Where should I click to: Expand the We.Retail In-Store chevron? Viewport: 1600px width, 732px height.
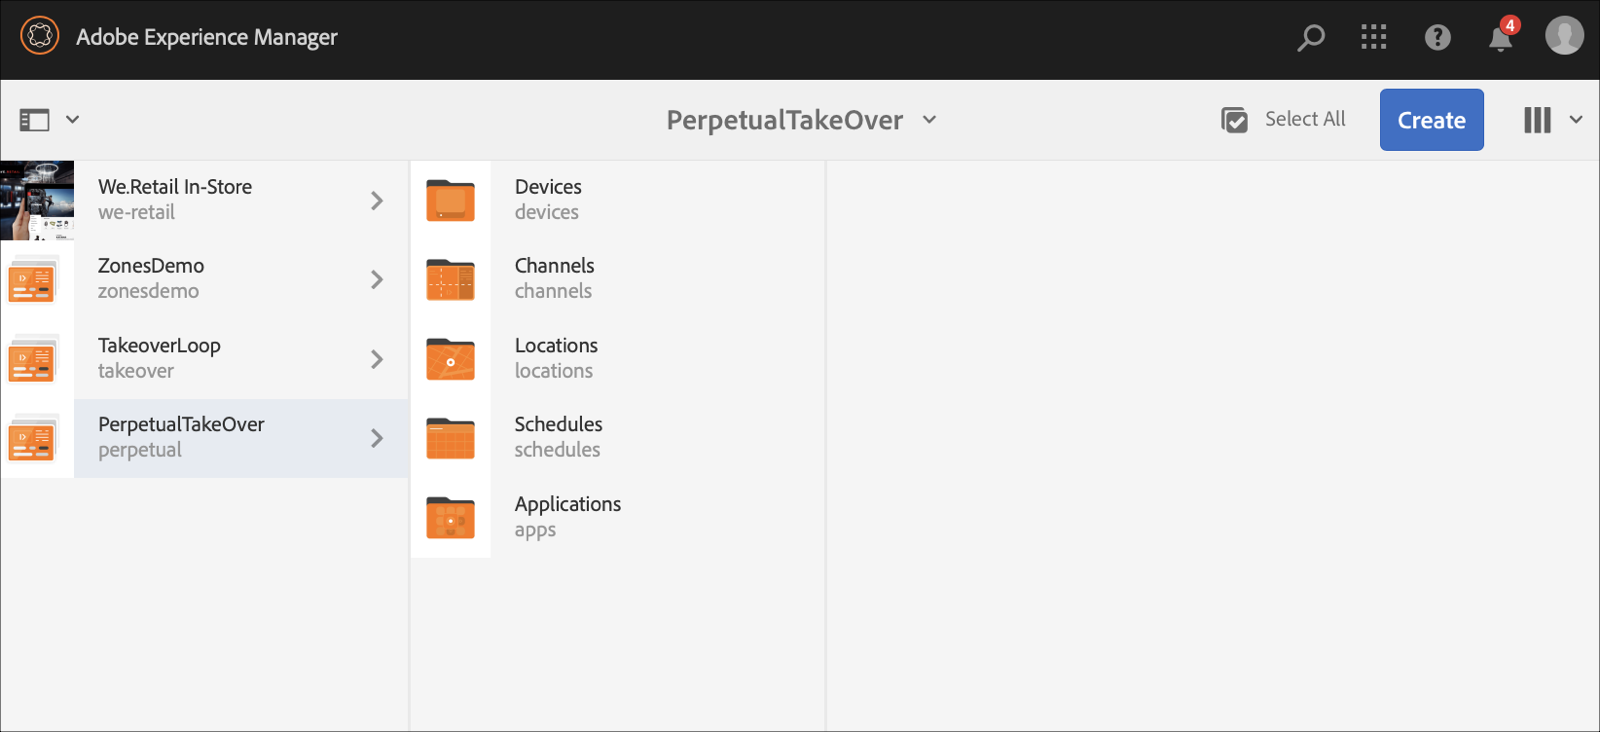(377, 200)
